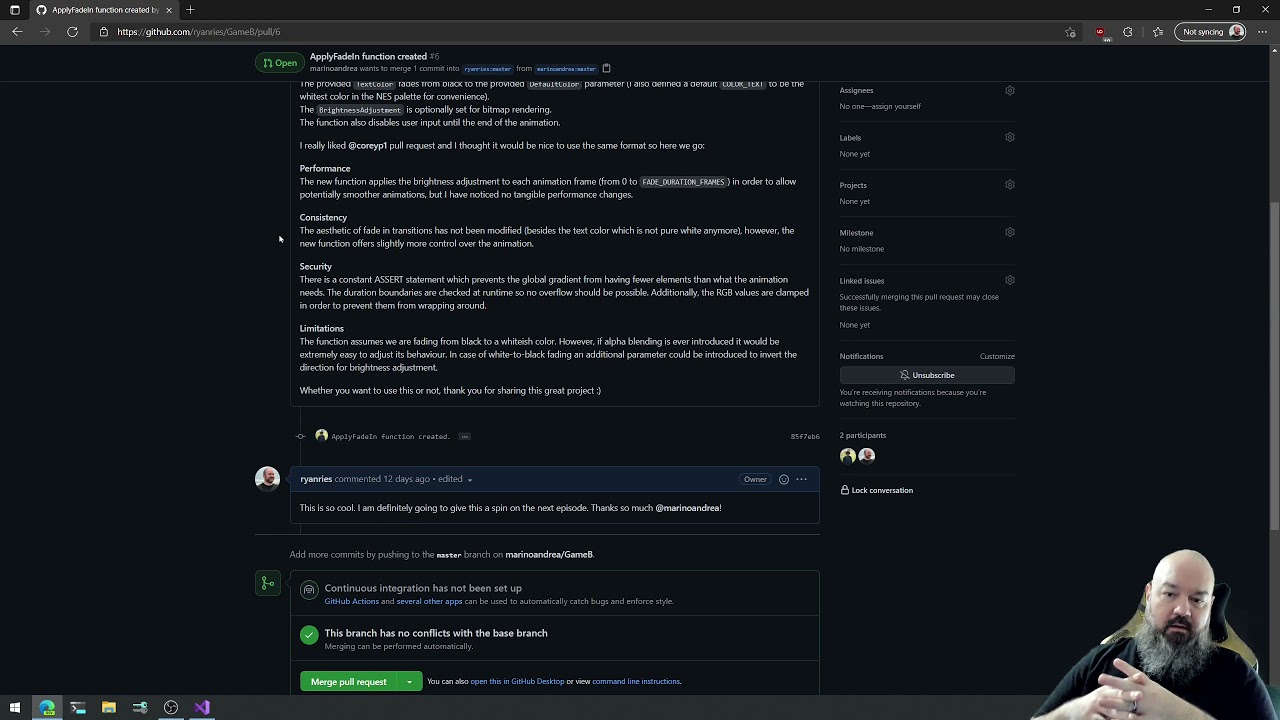This screenshot has width=1280, height=720.
Task: Click the browser address bar URL
Action: coord(198,32)
